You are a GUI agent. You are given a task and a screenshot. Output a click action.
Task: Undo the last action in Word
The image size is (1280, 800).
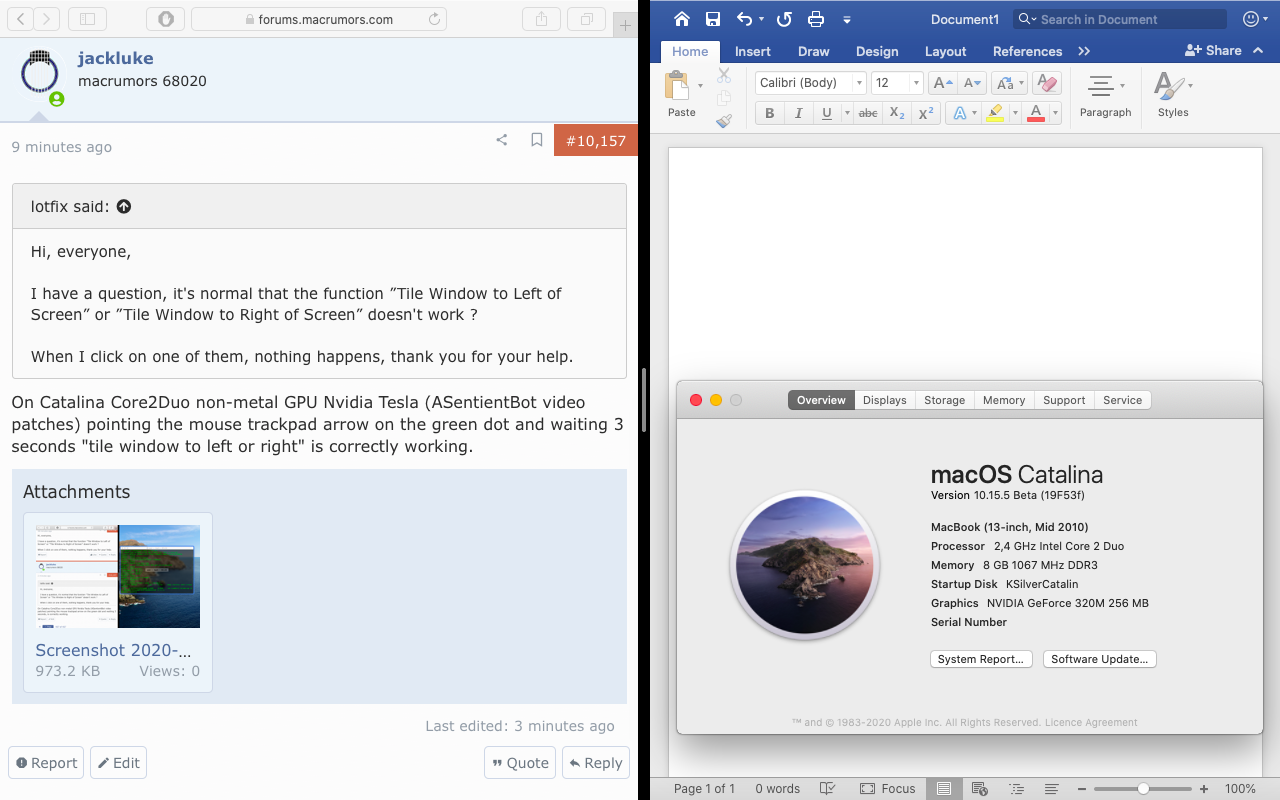[x=744, y=19]
